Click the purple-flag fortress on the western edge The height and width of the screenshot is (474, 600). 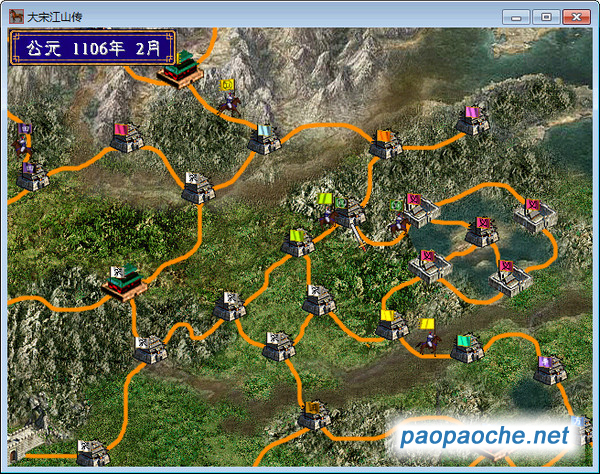(33, 177)
